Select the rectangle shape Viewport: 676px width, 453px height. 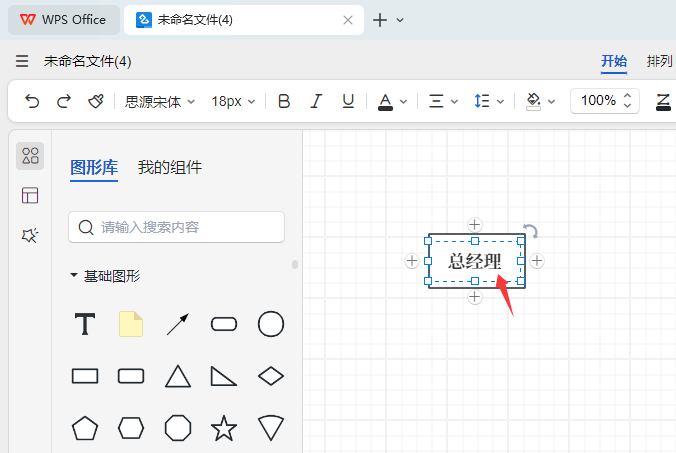pyautogui.click(x=85, y=376)
